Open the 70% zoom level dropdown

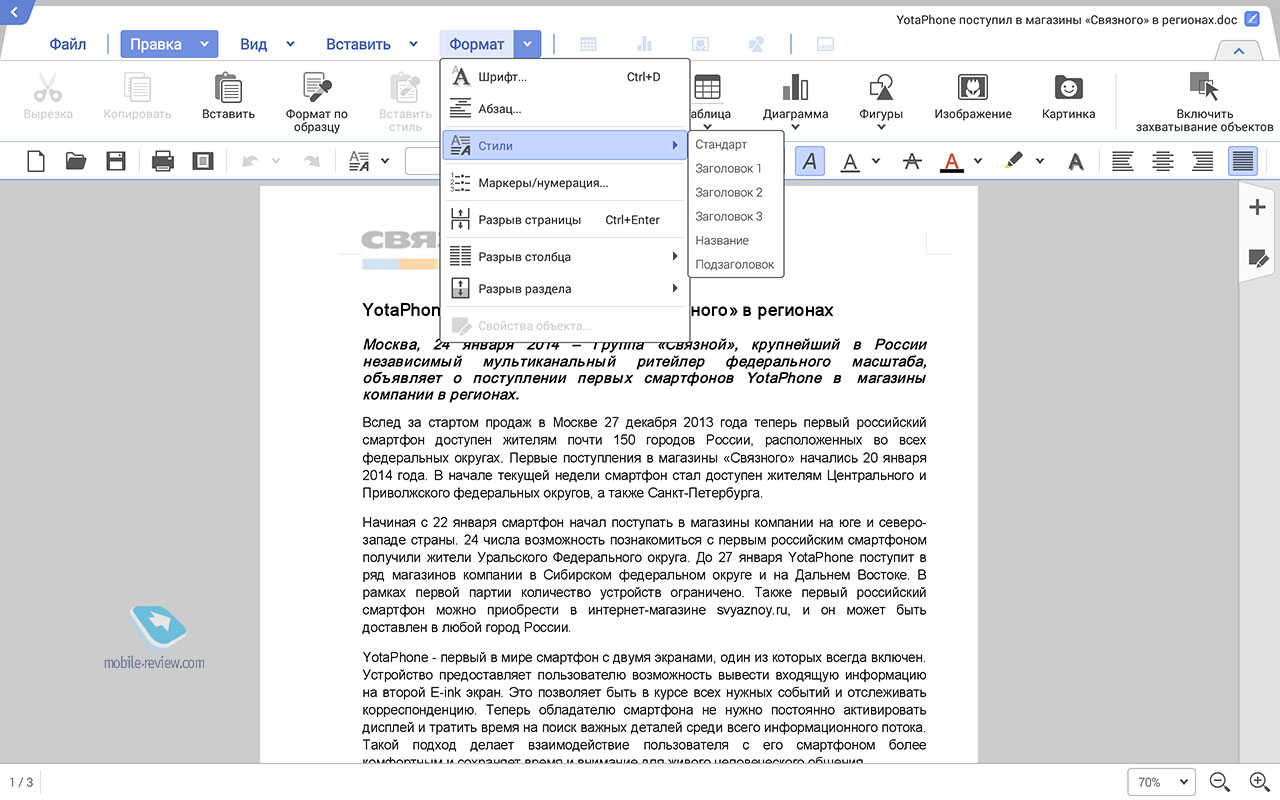coord(1162,782)
